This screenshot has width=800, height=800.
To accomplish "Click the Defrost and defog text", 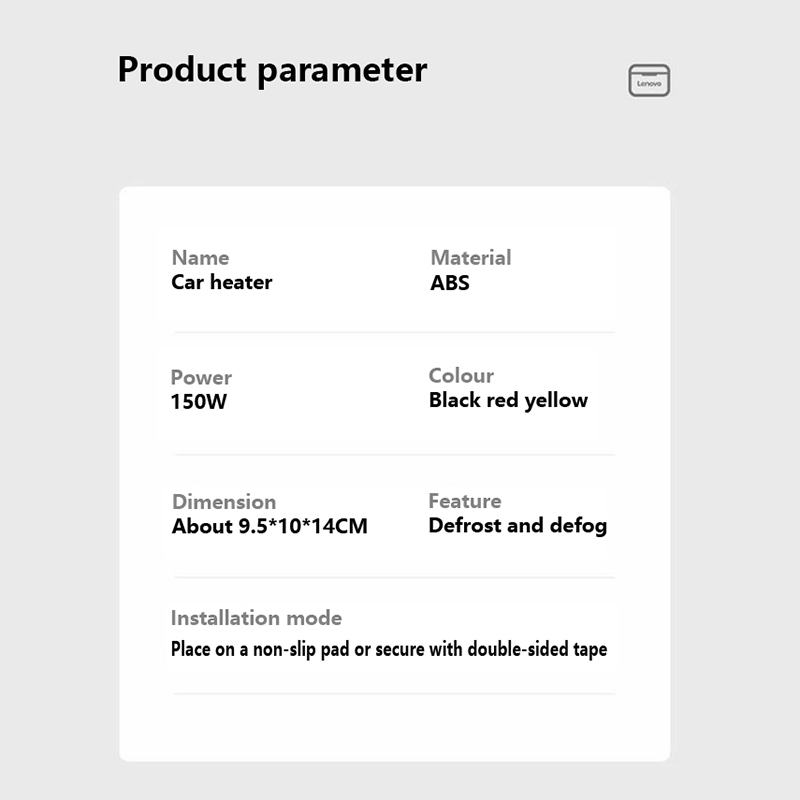I will tap(517, 526).
